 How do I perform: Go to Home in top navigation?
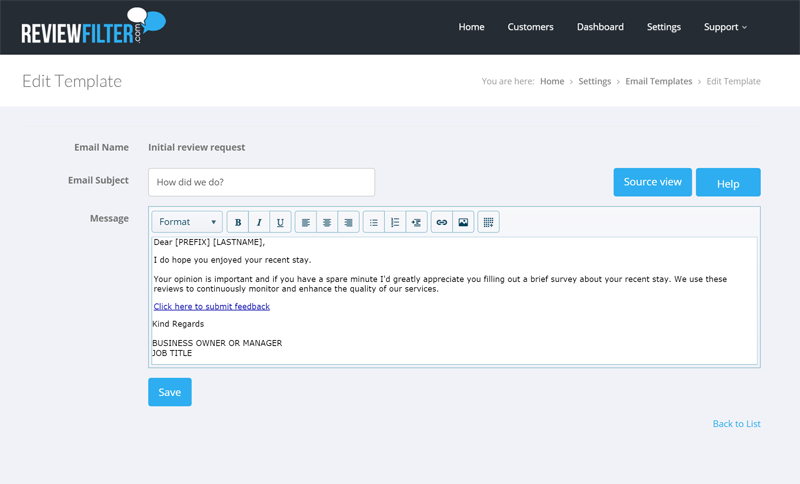pyautogui.click(x=471, y=27)
